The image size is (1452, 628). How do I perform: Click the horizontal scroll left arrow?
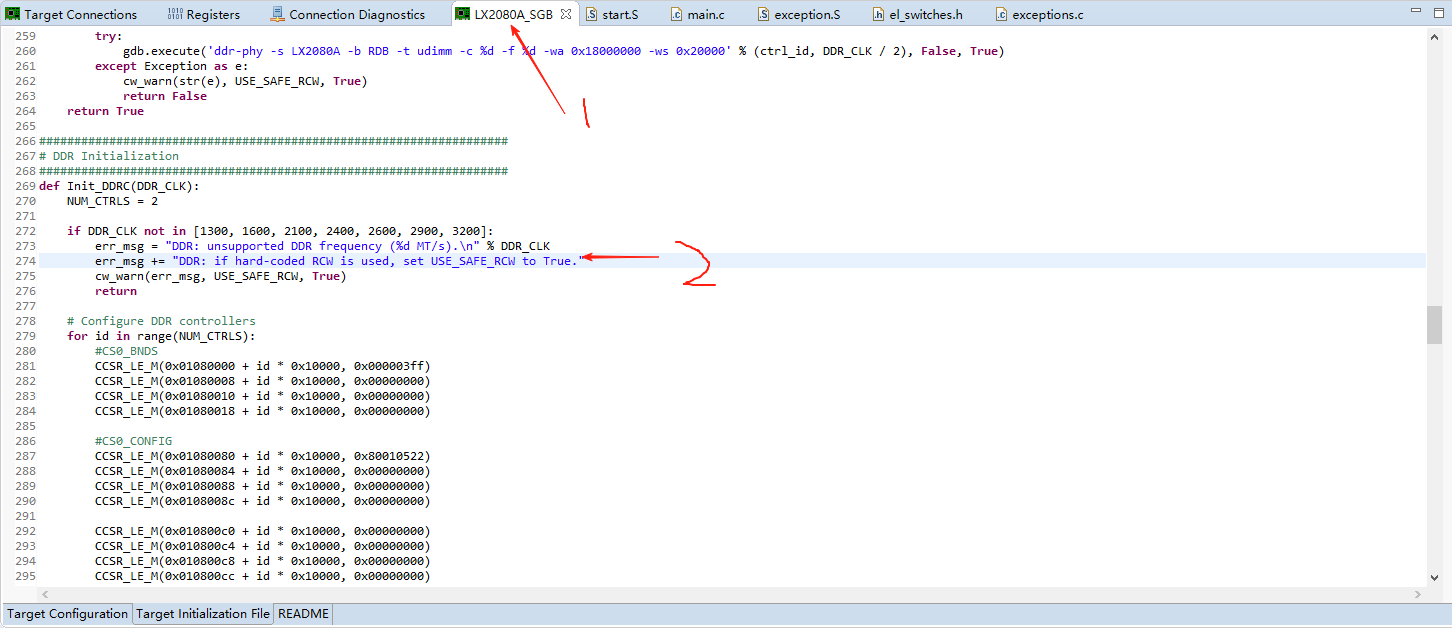45,595
